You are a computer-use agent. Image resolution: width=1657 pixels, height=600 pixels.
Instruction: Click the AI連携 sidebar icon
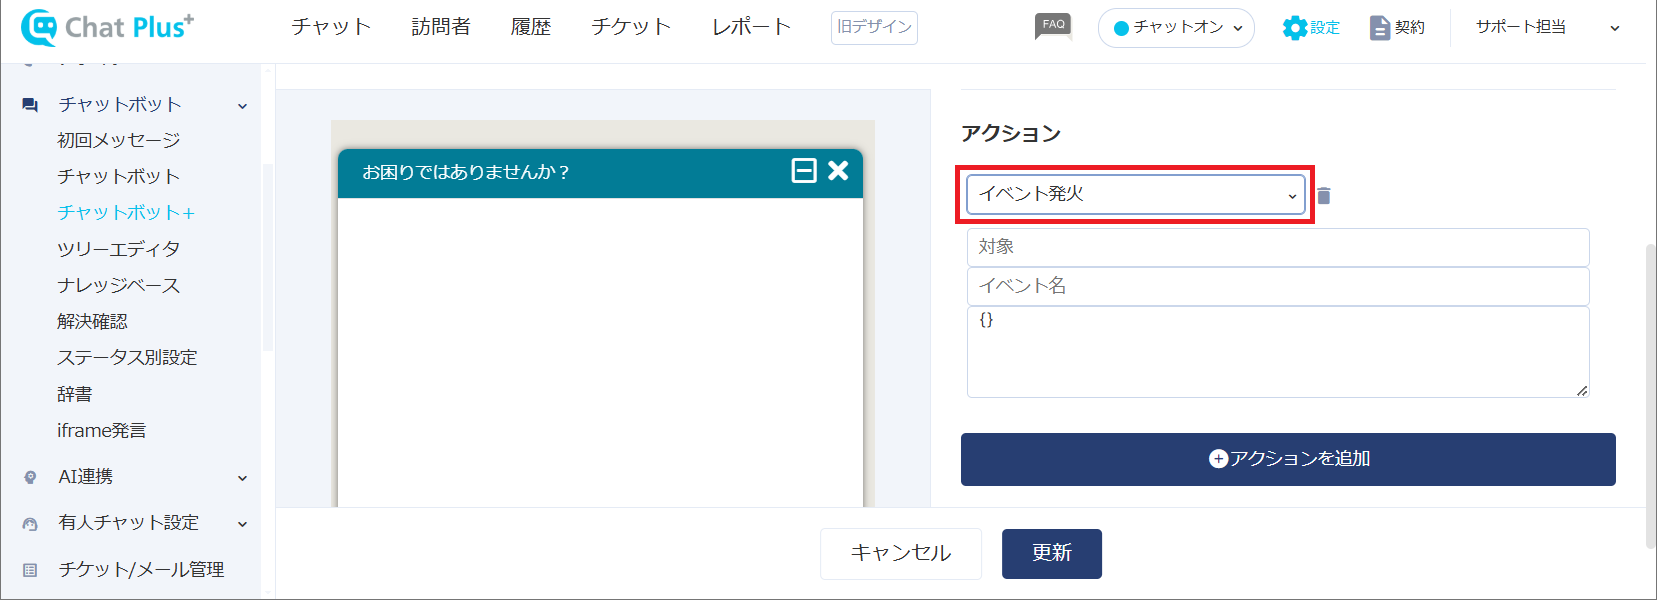(x=30, y=478)
